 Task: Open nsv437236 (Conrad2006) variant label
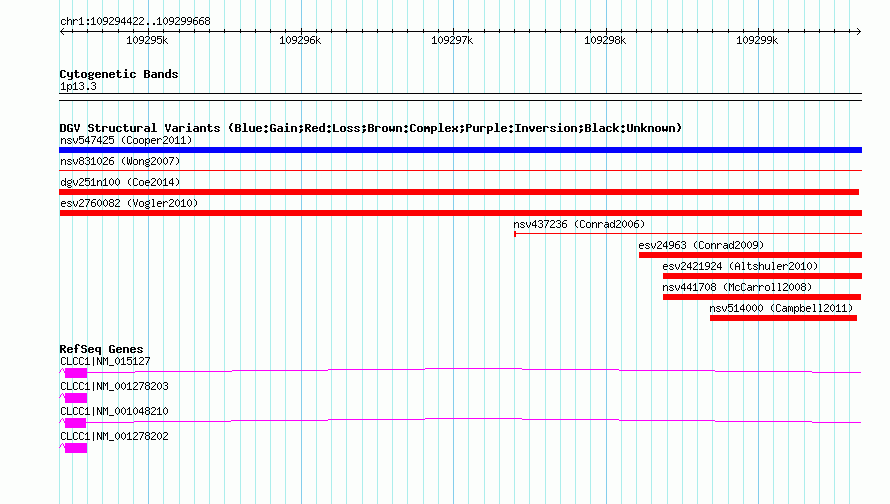point(579,224)
